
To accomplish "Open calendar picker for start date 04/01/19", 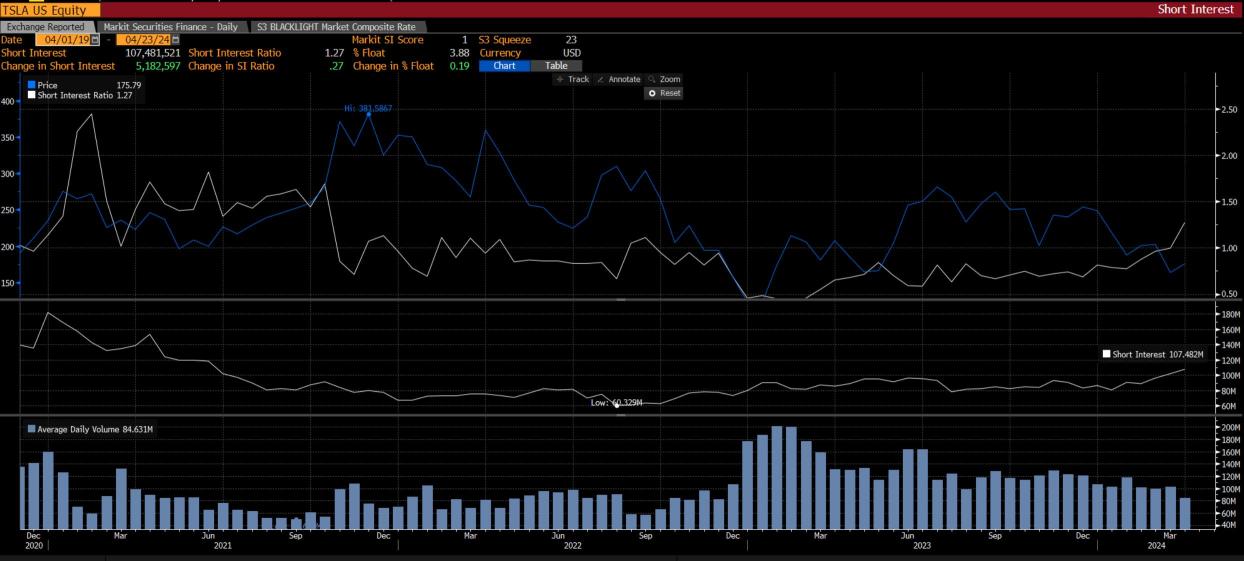I will (95, 40).
